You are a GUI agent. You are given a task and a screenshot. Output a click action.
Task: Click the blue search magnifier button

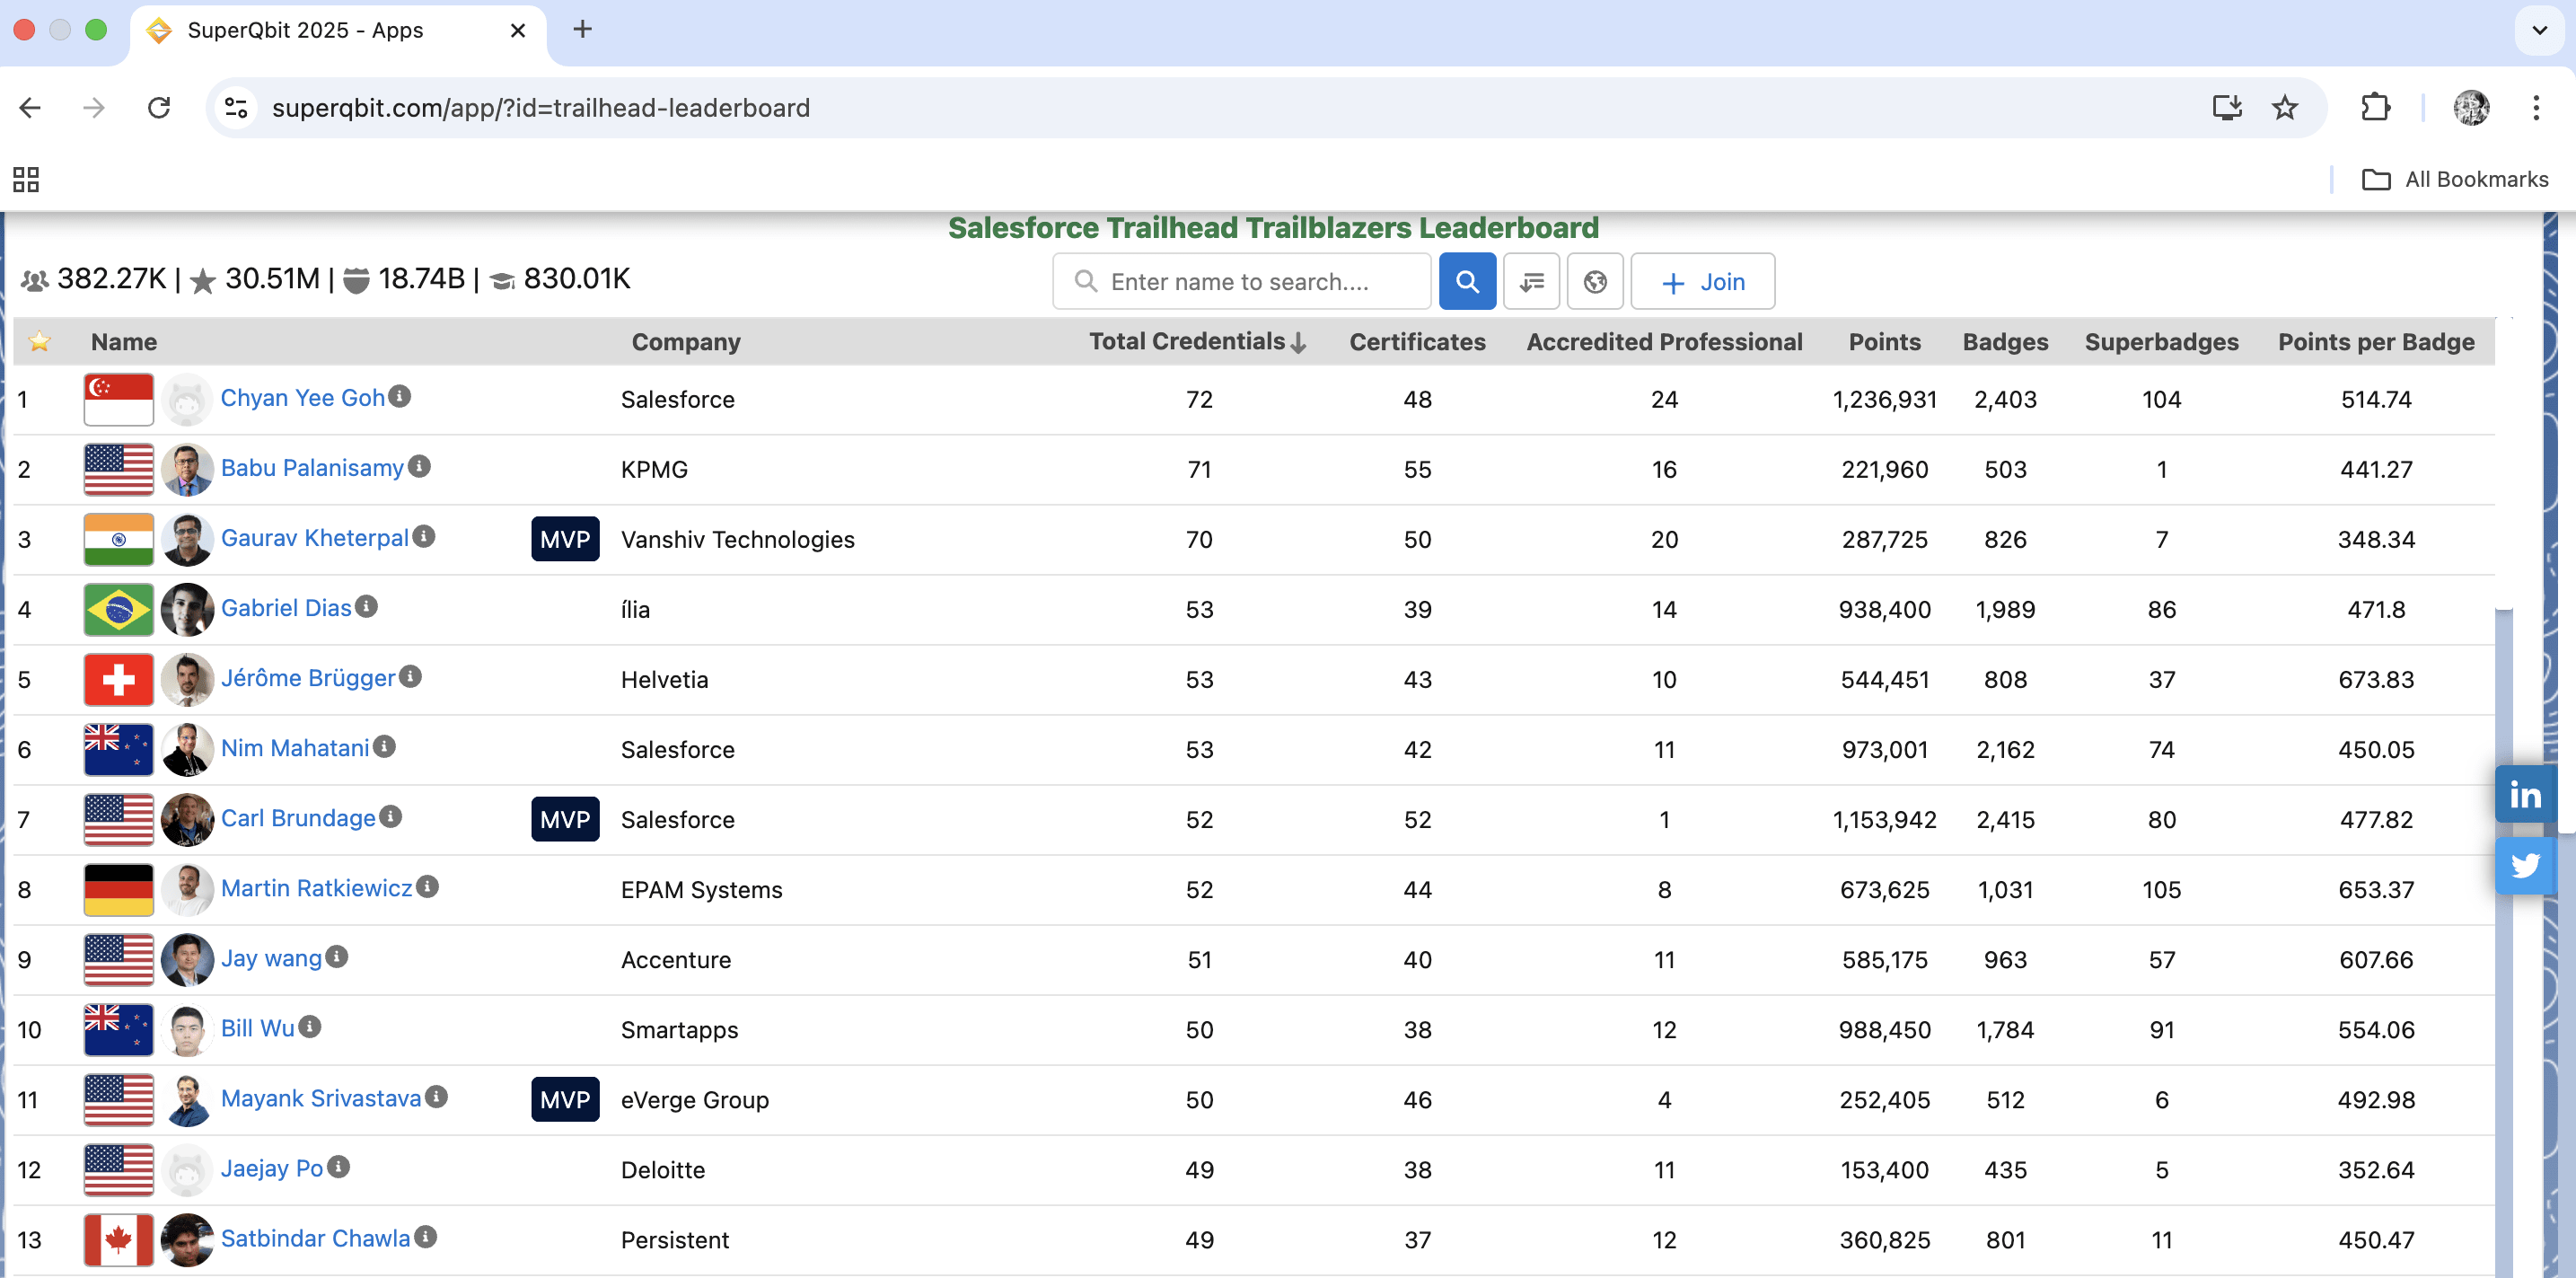[x=1466, y=282]
